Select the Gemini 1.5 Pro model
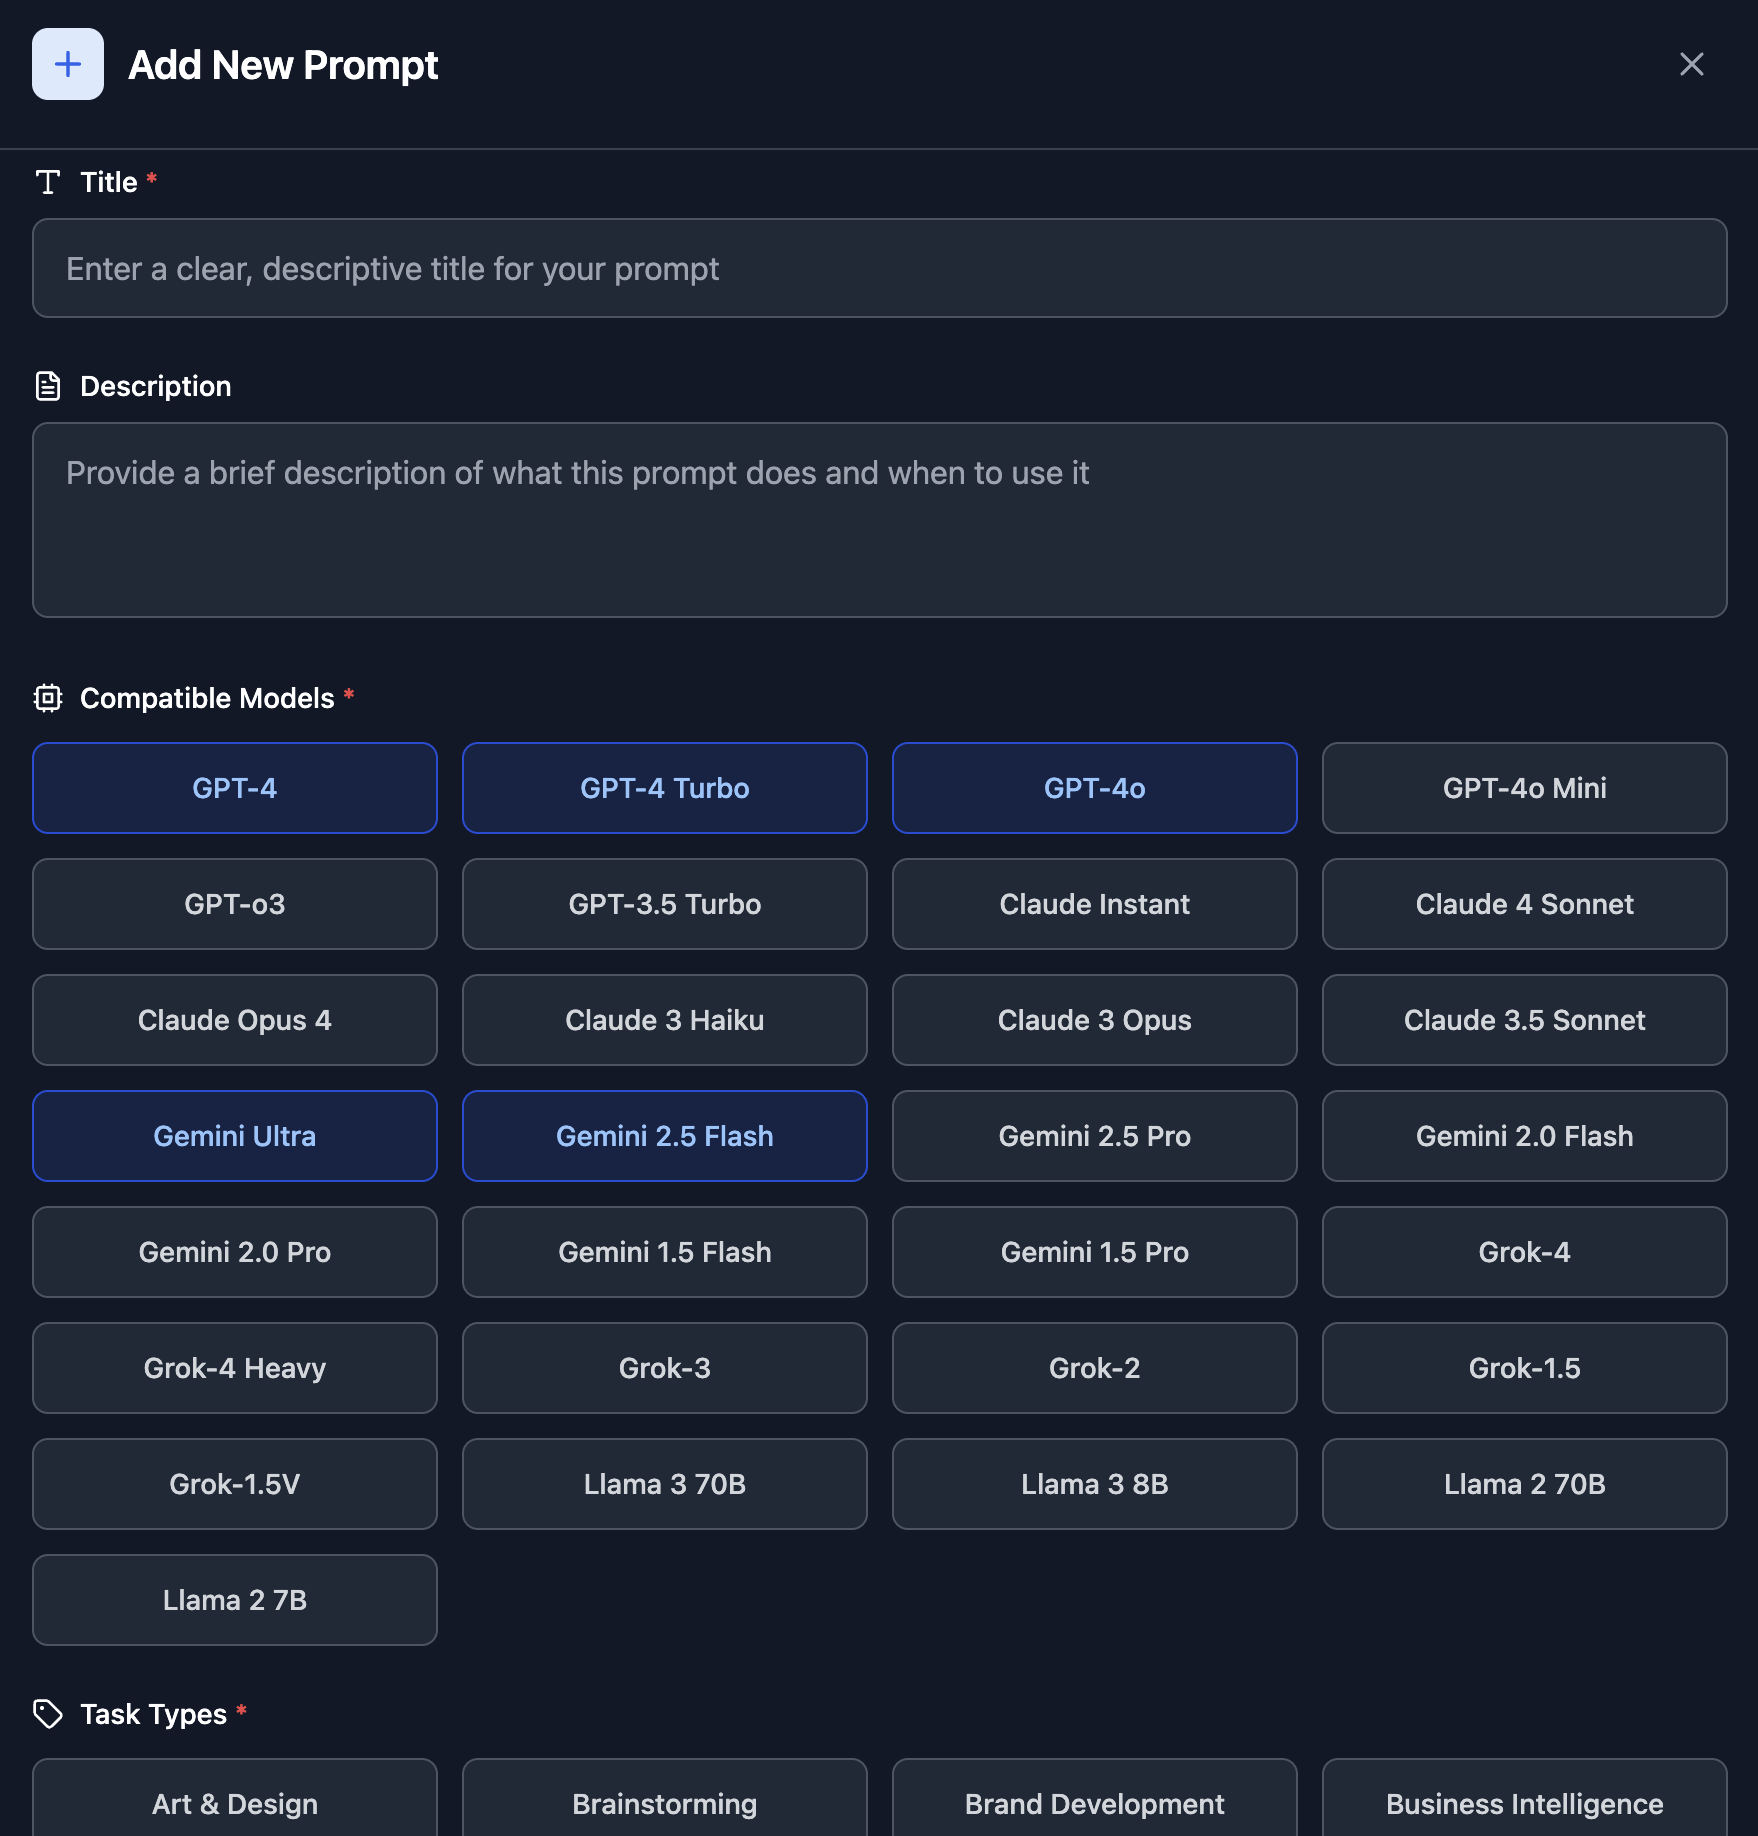1758x1836 pixels. 1095,1252
